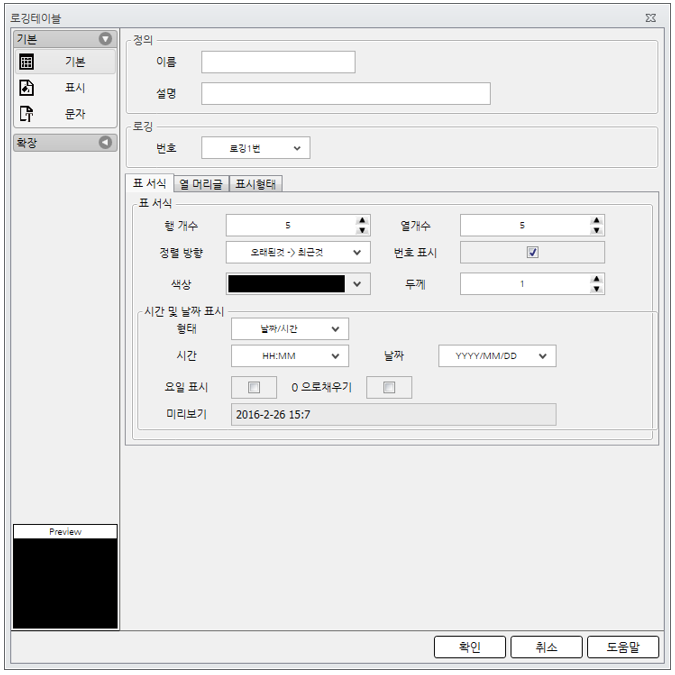Open the 표시 display icon in sidebar
This screenshot has width=675, height=675.
click(x=27, y=88)
